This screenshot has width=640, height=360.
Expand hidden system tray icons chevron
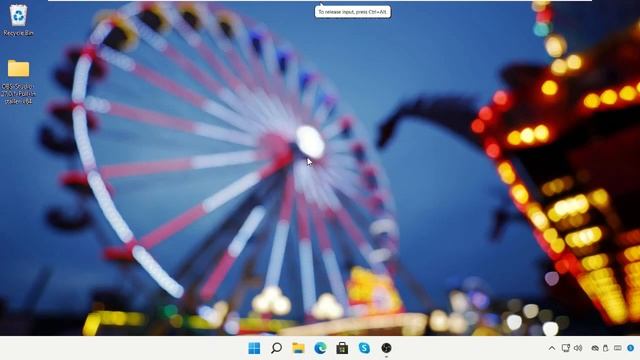click(552, 348)
